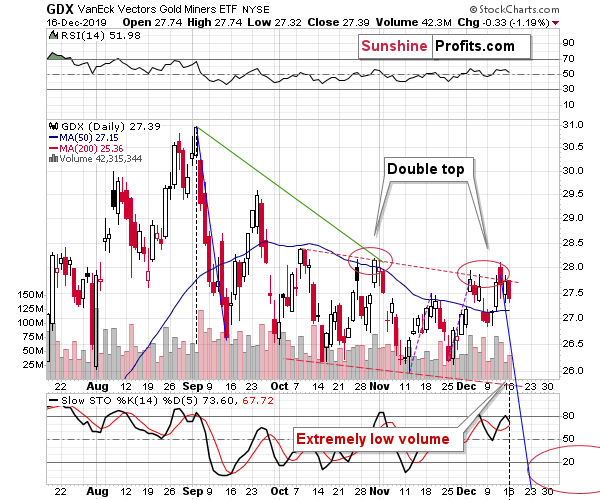The width and height of the screenshot is (600, 500).
Task: Click the 30 level on the RSI axis
Action: [x=568, y=89]
